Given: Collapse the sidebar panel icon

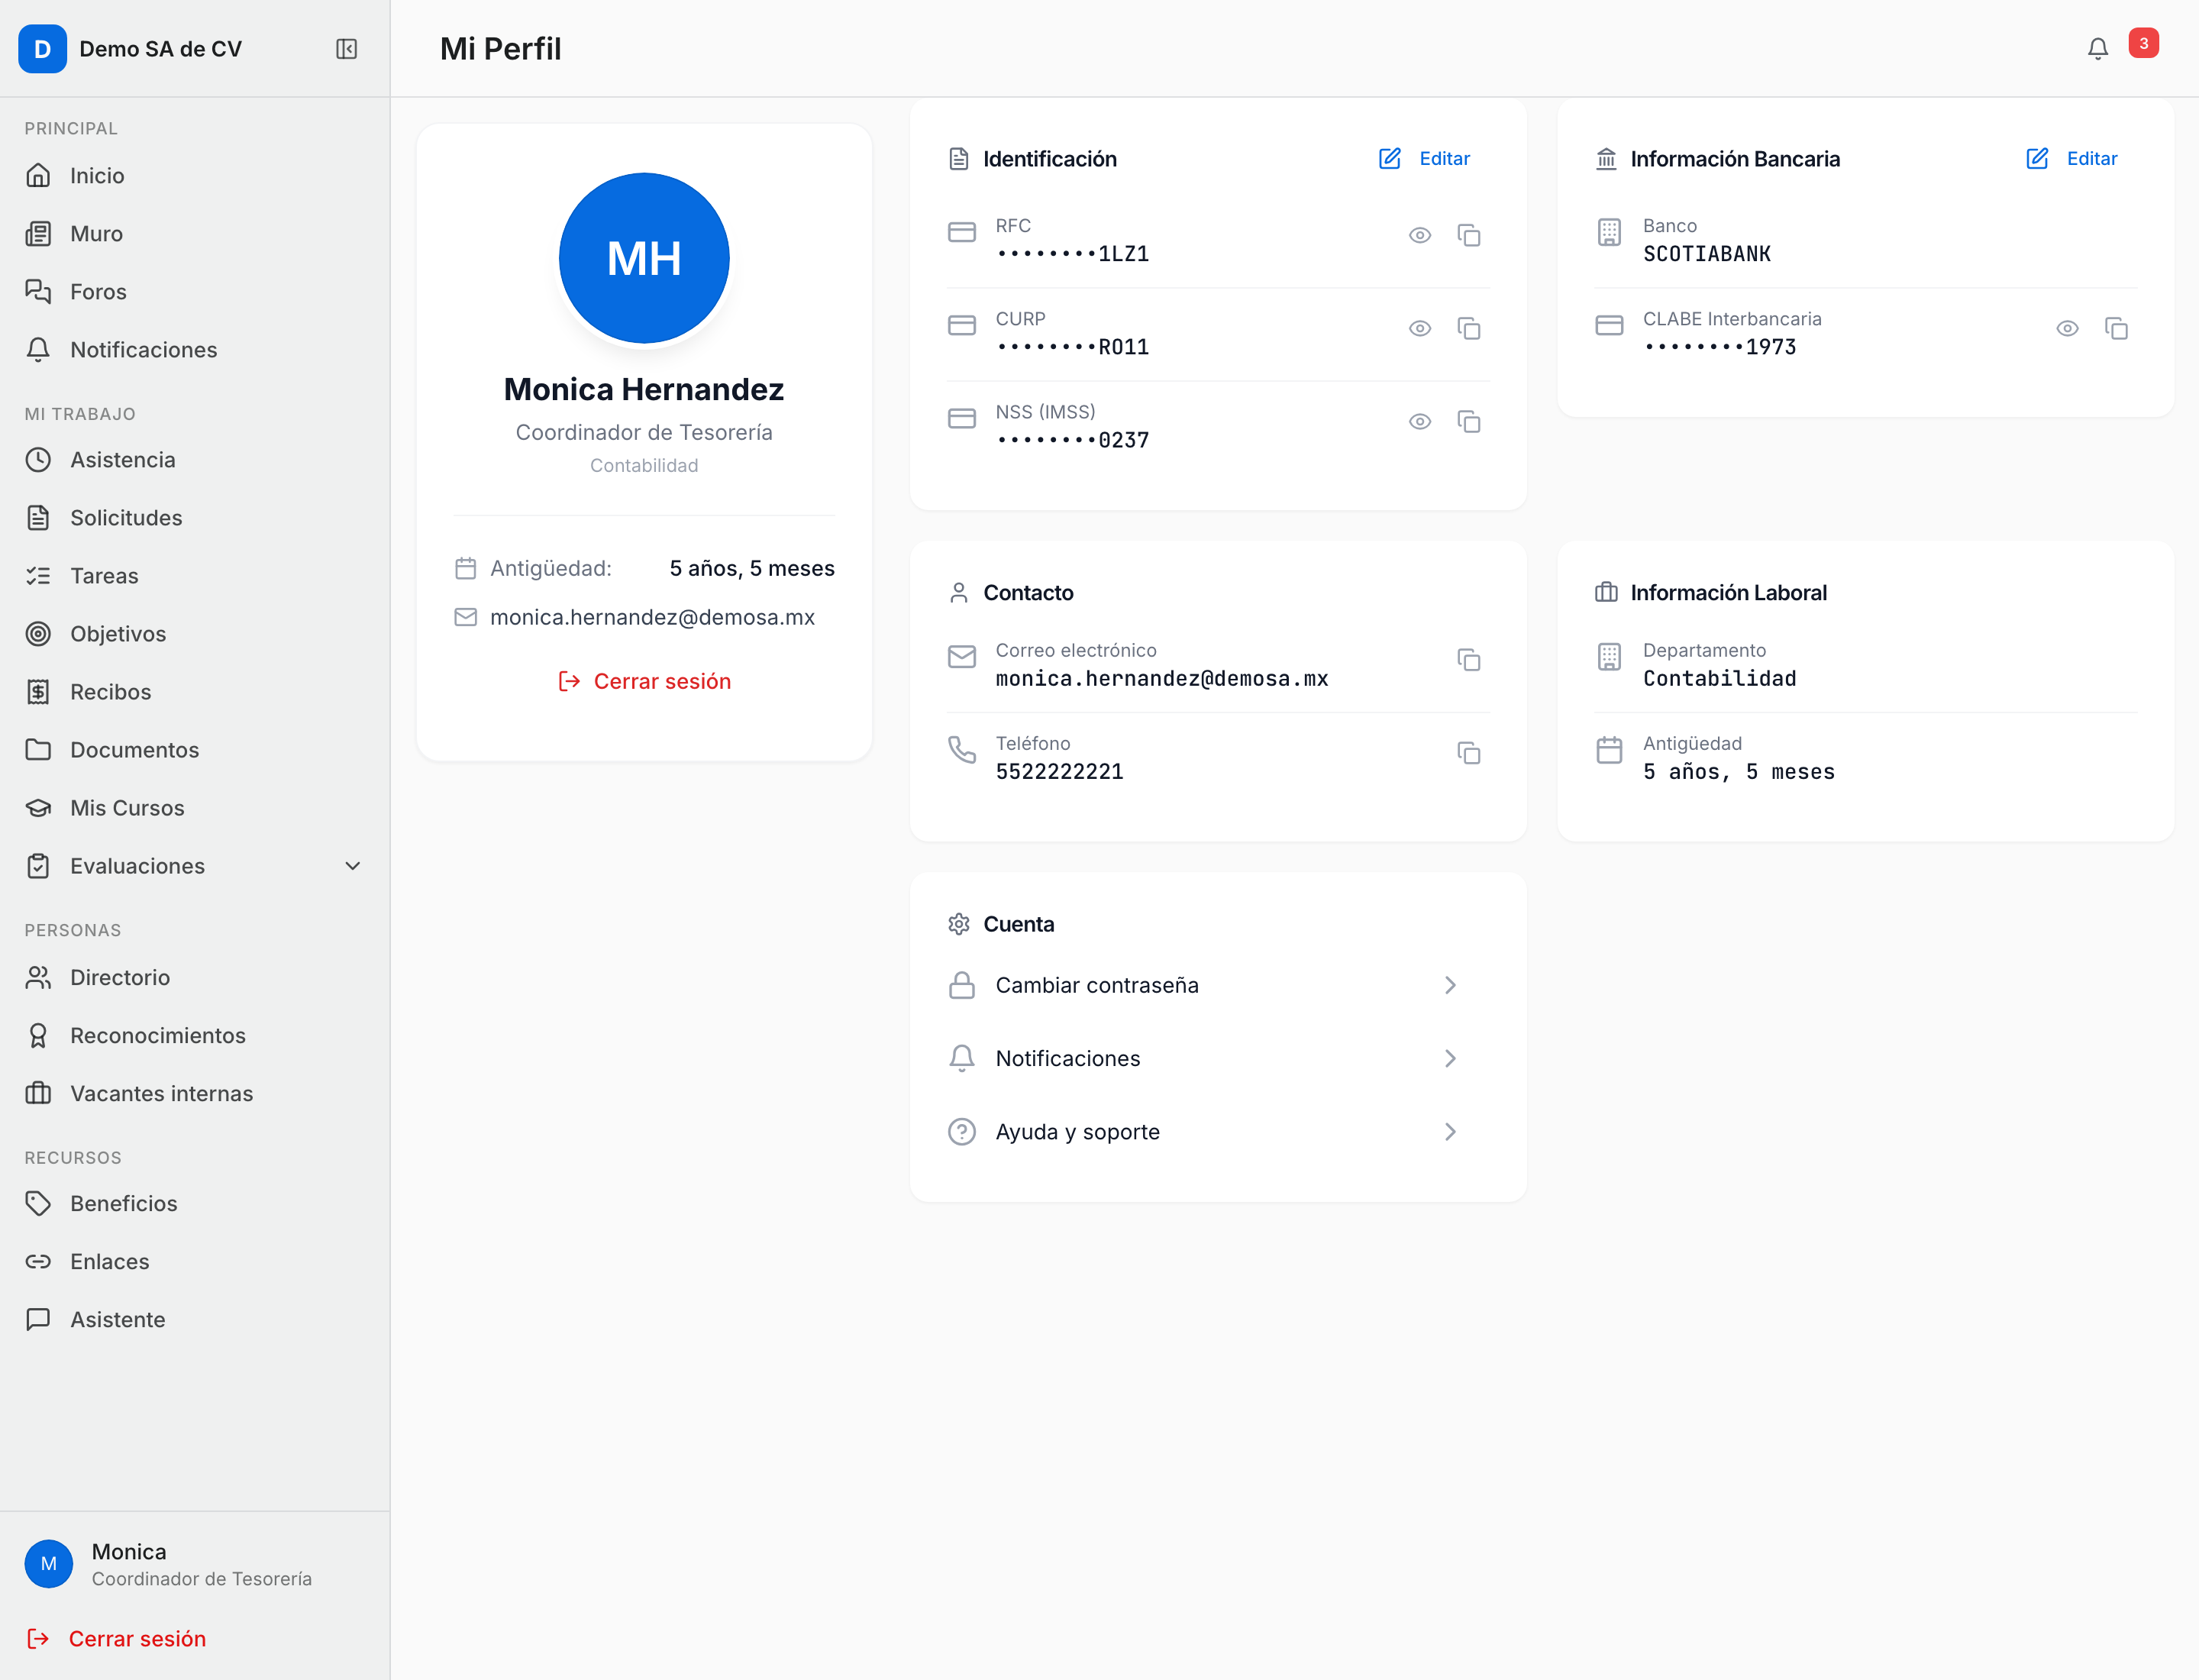Looking at the screenshot, I should coord(346,49).
